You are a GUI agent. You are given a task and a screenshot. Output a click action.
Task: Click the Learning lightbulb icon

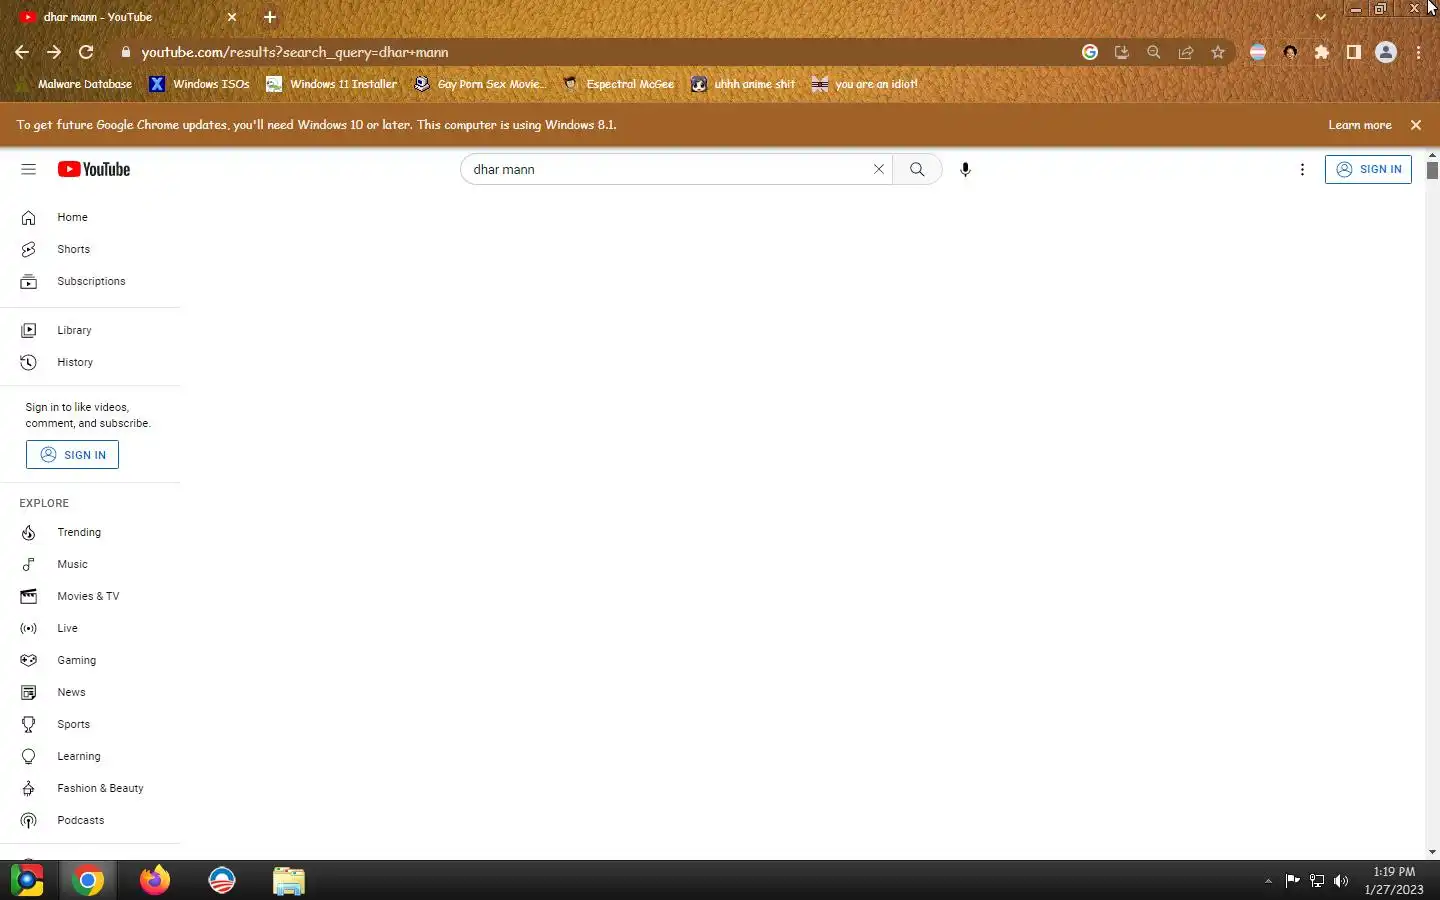pos(28,756)
